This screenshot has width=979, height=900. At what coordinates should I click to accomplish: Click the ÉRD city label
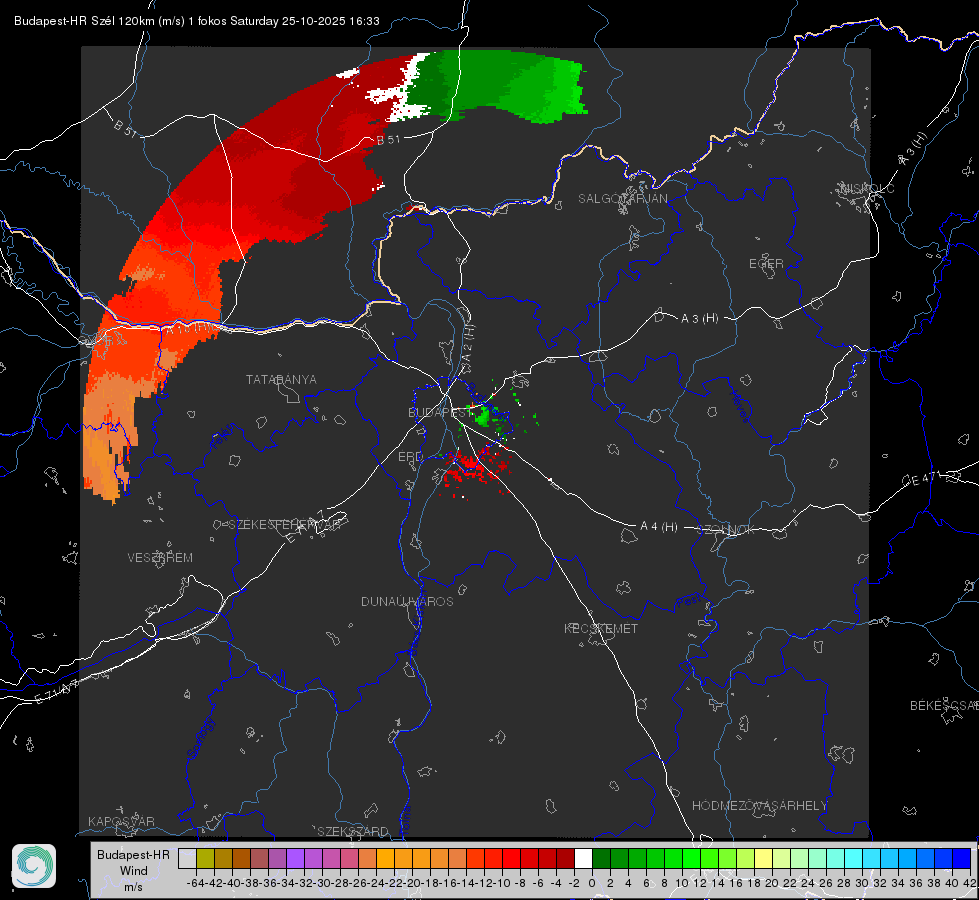[410, 457]
